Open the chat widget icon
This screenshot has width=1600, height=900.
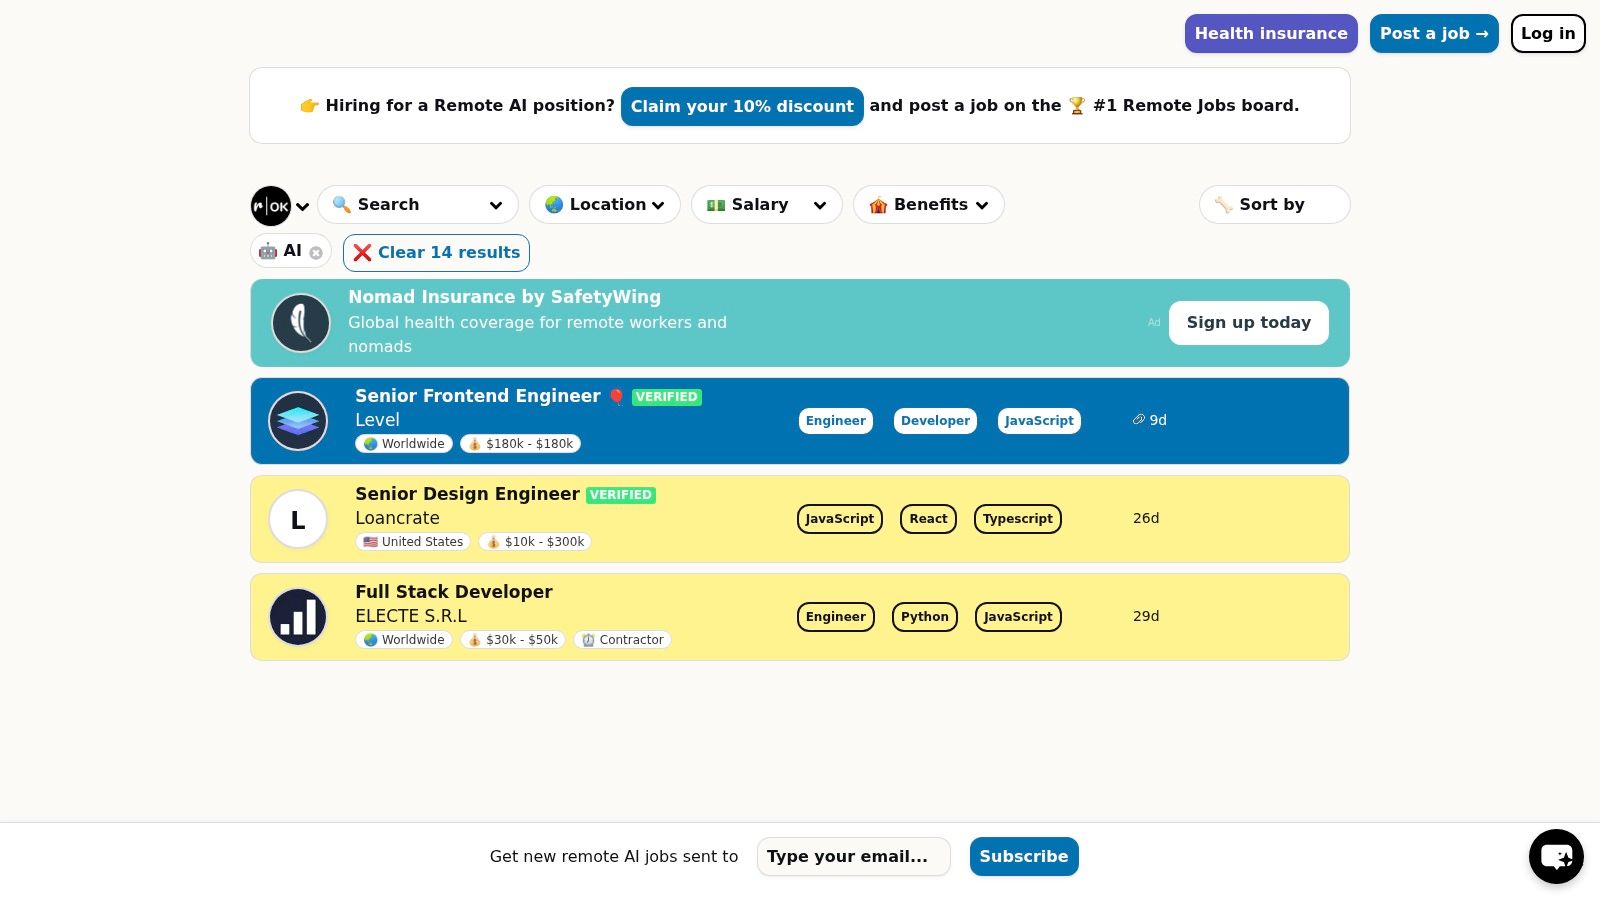[x=1556, y=857]
